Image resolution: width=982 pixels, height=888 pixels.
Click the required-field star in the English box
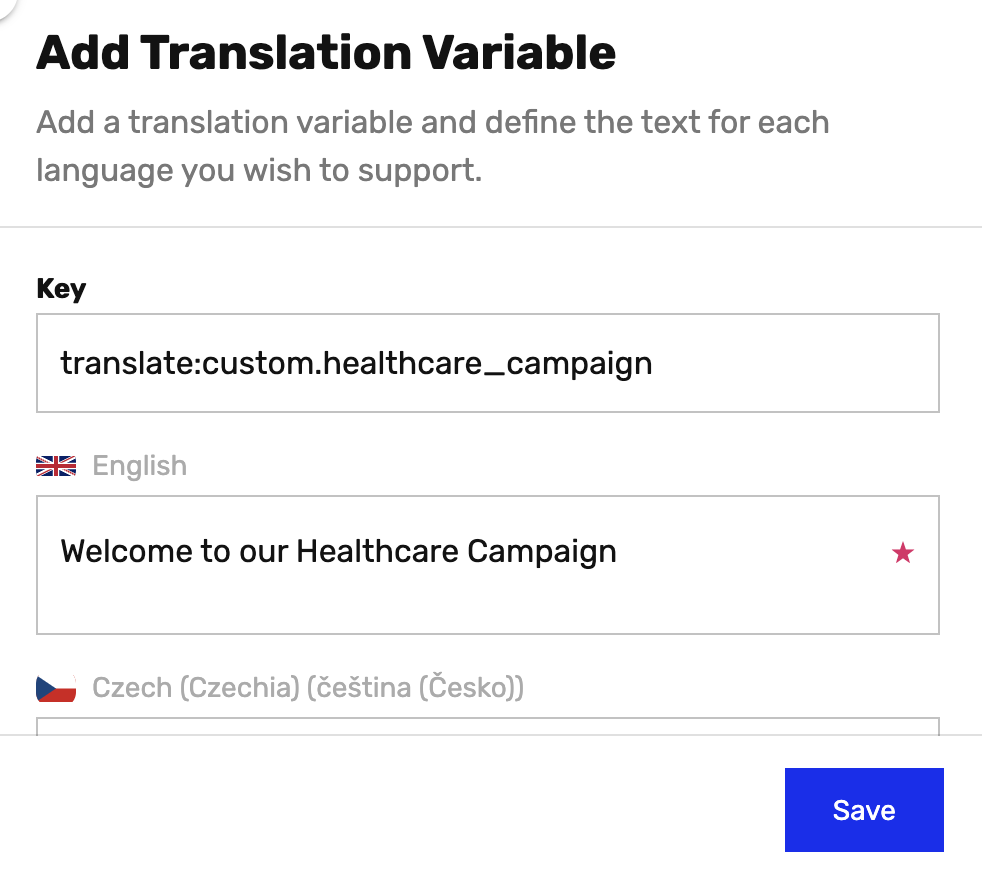coord(903,551)
